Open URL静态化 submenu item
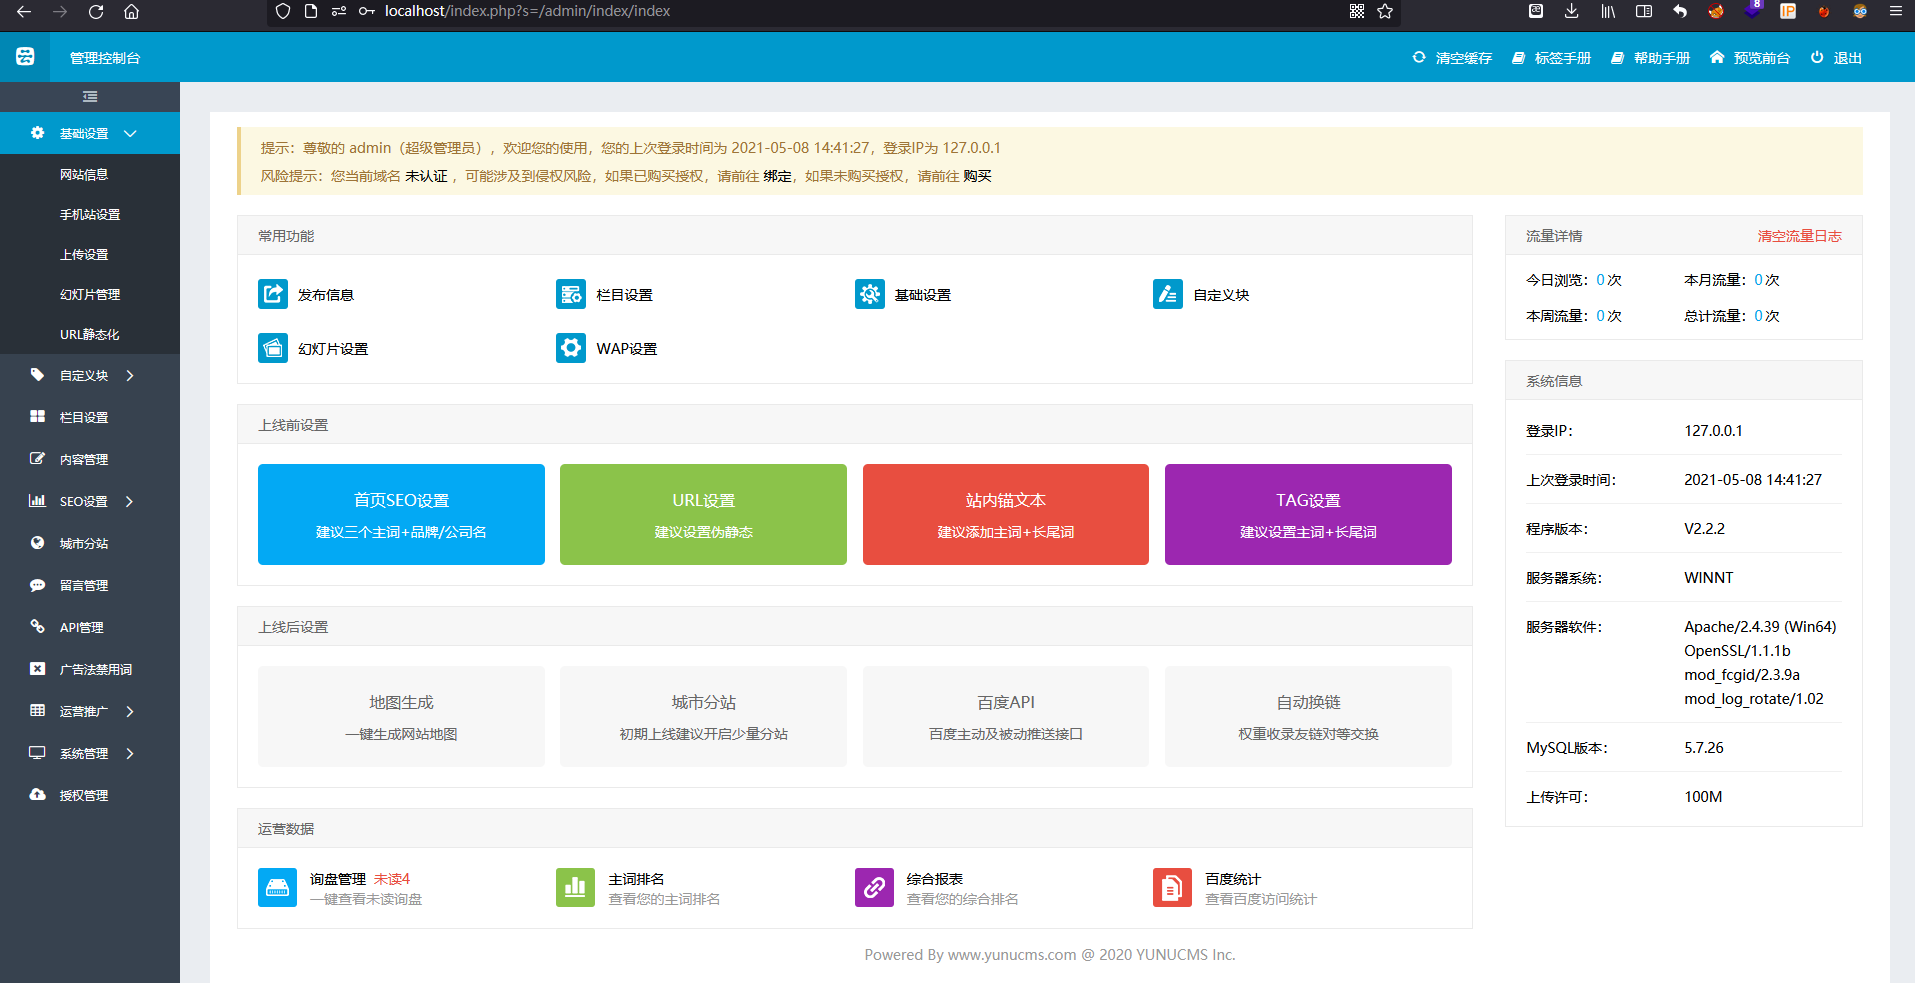Screen dimensions: 1915x983 tap(90, 334)
